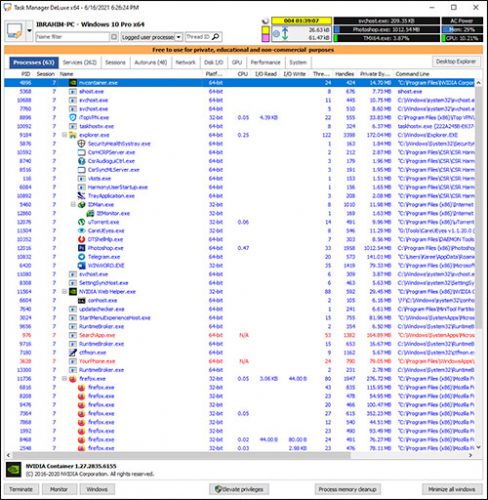Toggle the small box beside Name filter

point(114,37)
